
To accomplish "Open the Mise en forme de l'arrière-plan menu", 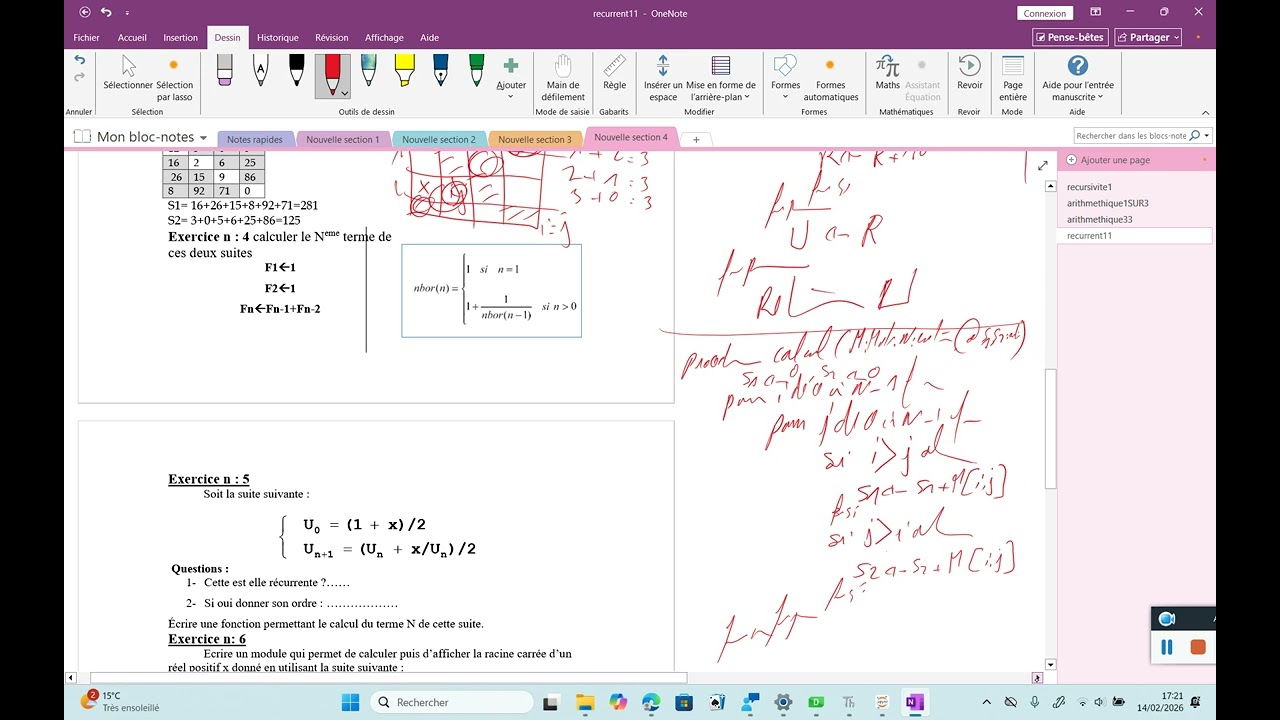I will (721, 78).
